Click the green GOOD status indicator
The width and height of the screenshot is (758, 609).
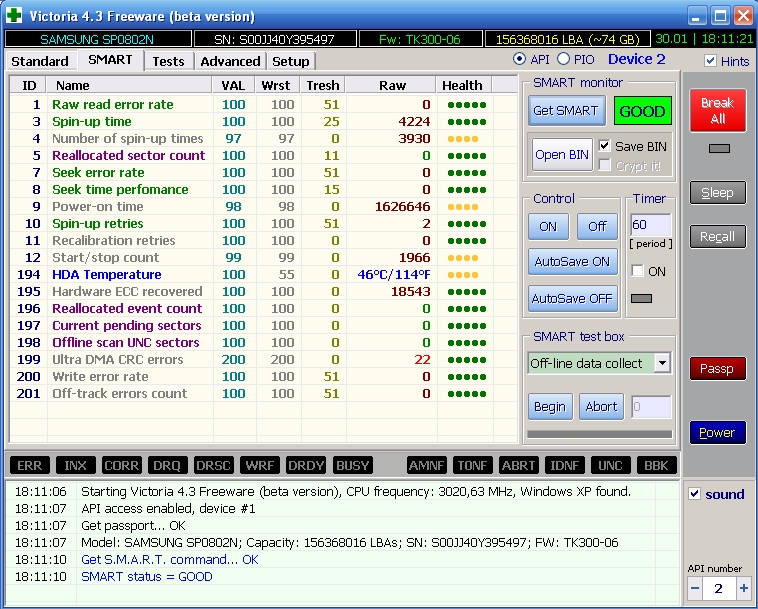(x=642, y=111)
